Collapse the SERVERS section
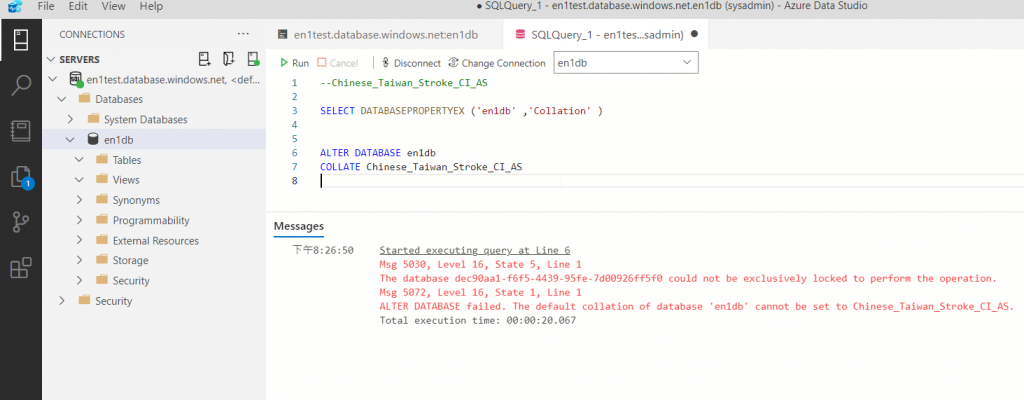This screenshot has width=1024, height=400. [52, 59]
